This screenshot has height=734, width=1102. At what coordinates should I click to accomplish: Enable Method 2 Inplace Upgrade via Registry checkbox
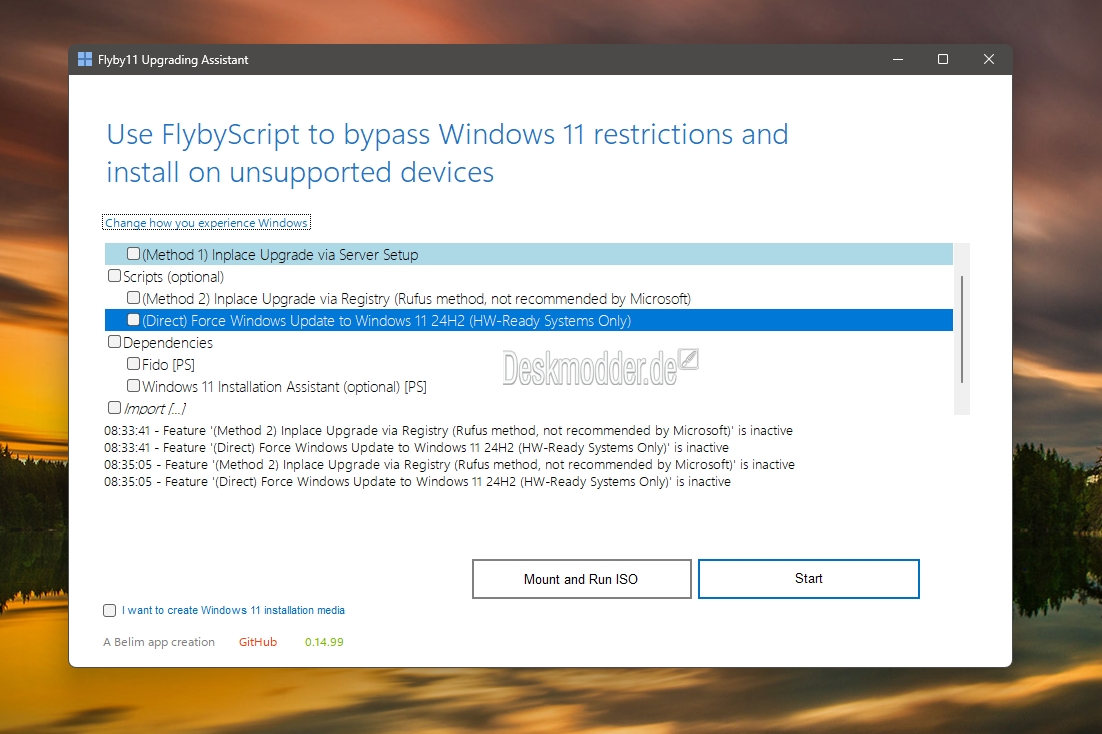(134, 297)
